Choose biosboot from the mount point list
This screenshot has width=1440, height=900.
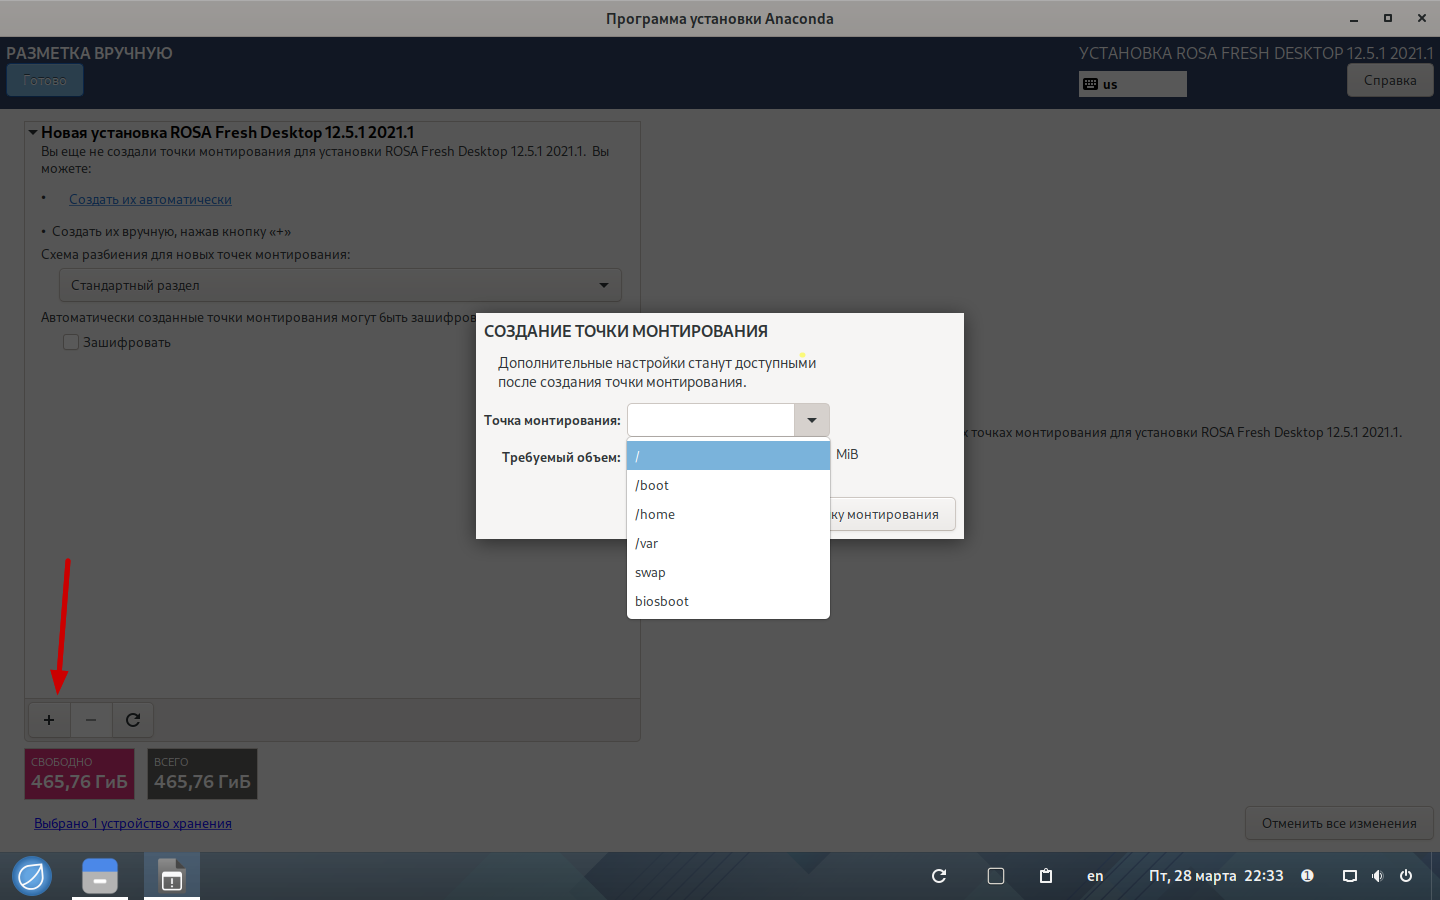tap(728, 601)
